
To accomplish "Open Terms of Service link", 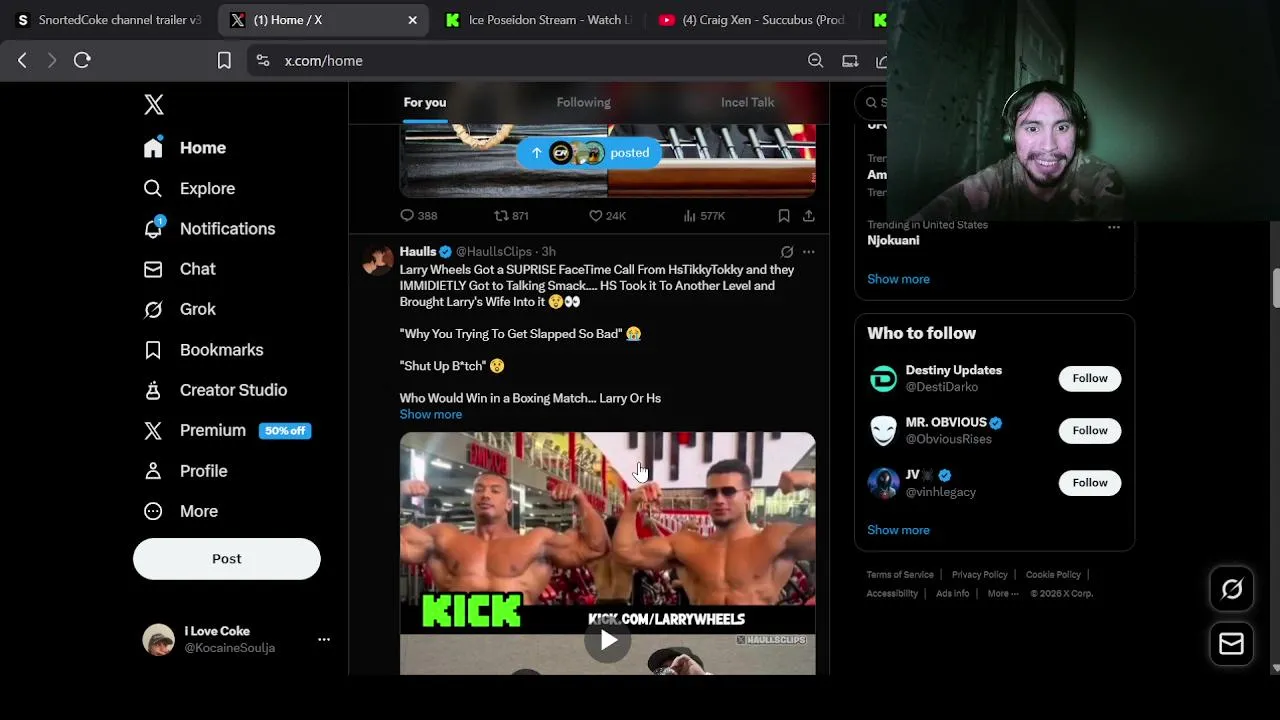I will [x=900, y=575].
